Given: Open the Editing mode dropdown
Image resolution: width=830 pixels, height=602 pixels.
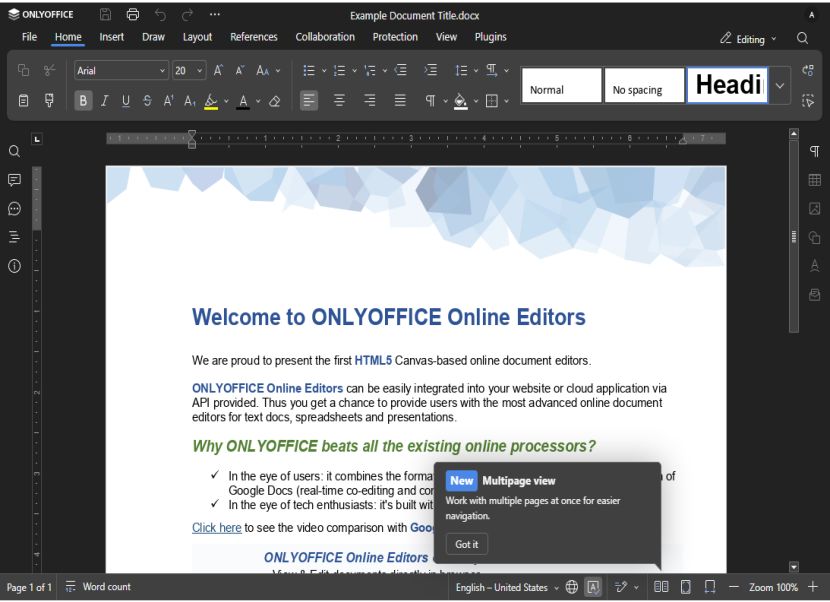Looking at the screenshot, I should point(748,39).
